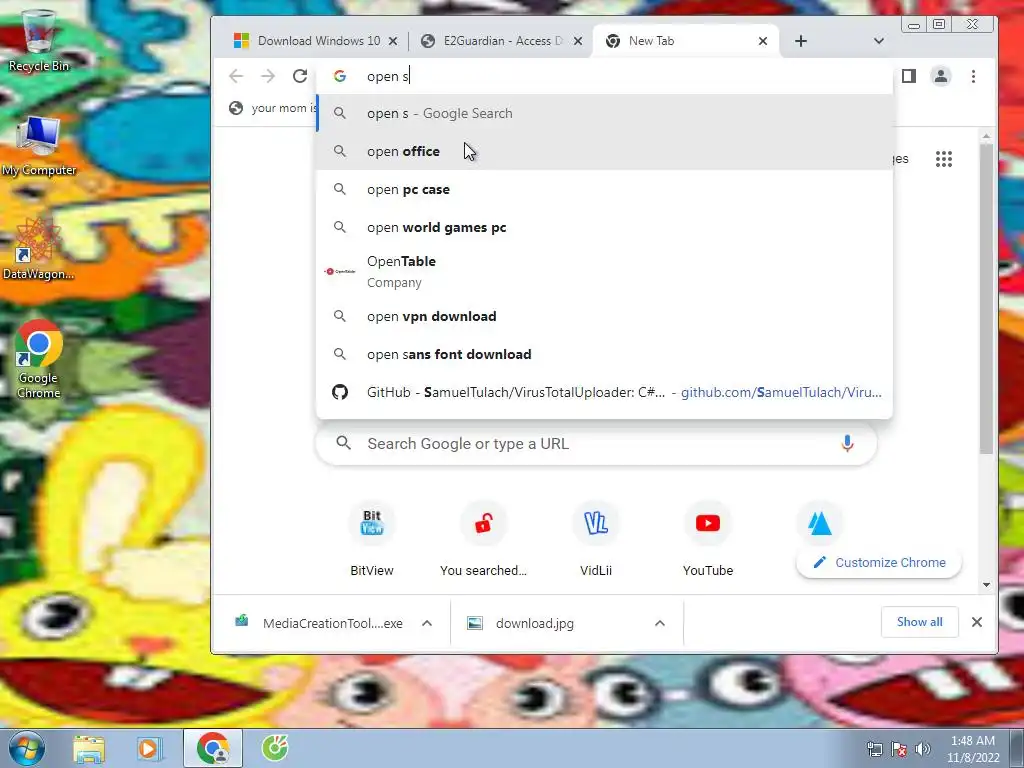This screenshot has width=1024, height=768.
Task: Pick 'open sans font download' suggestion
Action: (604, 354)
